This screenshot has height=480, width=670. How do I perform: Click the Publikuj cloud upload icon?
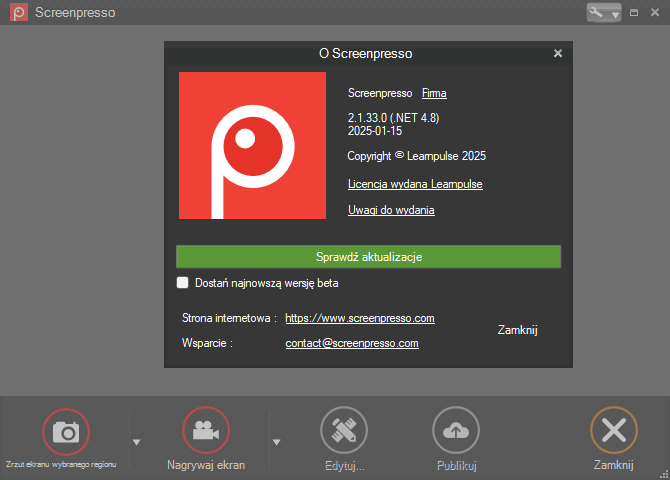tap(456, 430)
